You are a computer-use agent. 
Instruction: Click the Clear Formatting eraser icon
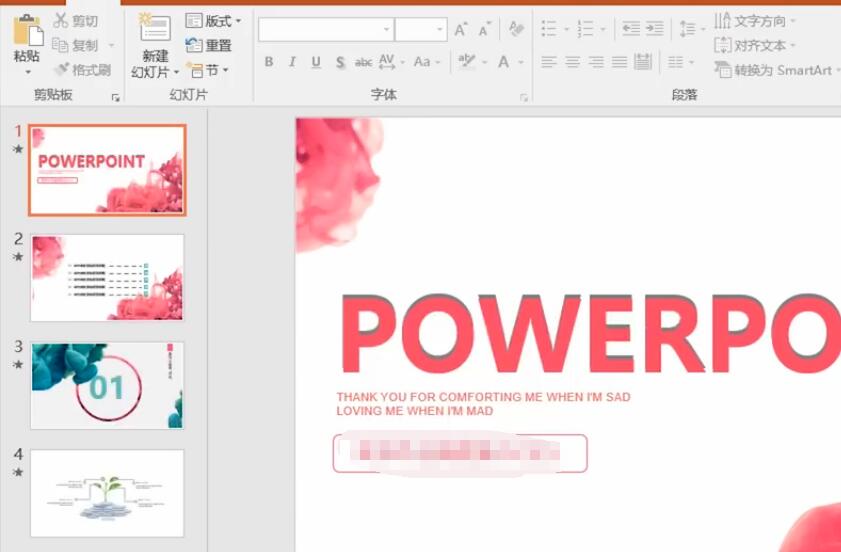(516, 29)
